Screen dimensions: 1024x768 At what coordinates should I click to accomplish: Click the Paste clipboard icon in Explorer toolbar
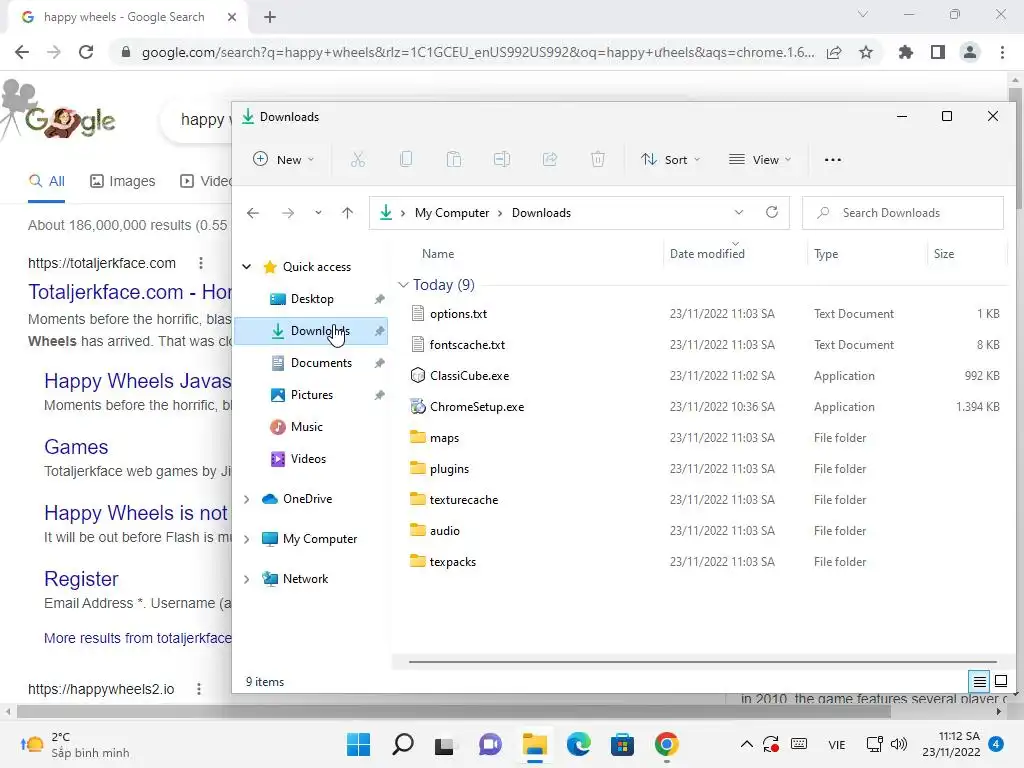tap(454, 159)
